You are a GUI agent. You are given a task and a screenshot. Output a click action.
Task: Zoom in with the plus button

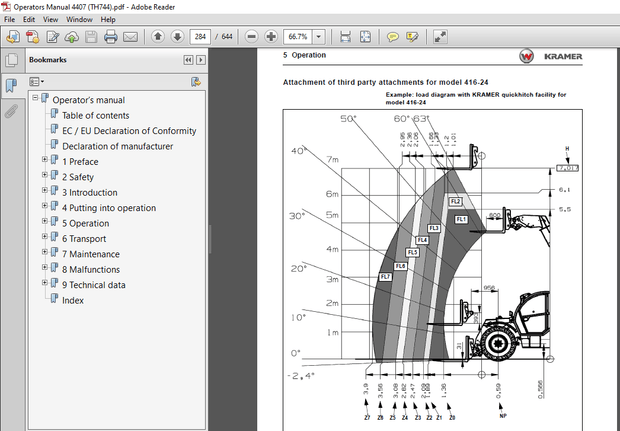[x=271, y=37]
